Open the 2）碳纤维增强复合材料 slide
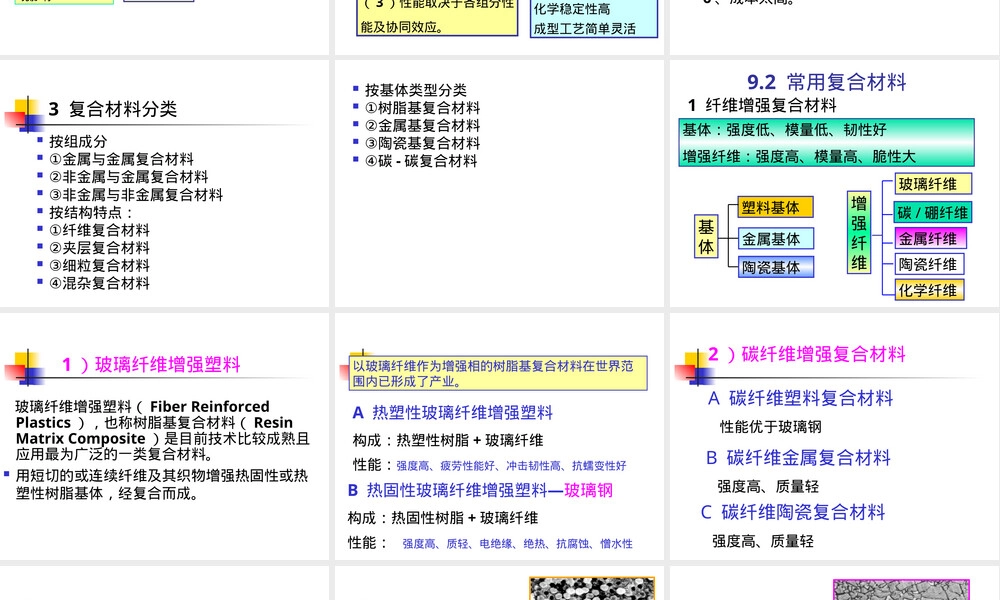Screen dimensions: 1000x600 pyautogui.click(x=835, y=436)
